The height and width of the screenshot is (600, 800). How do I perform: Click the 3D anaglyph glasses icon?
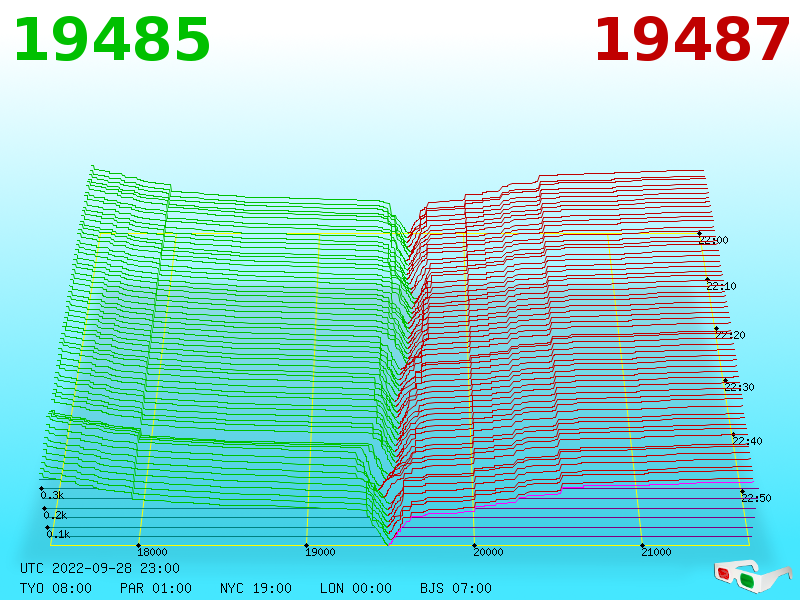[x=752, y=577]
